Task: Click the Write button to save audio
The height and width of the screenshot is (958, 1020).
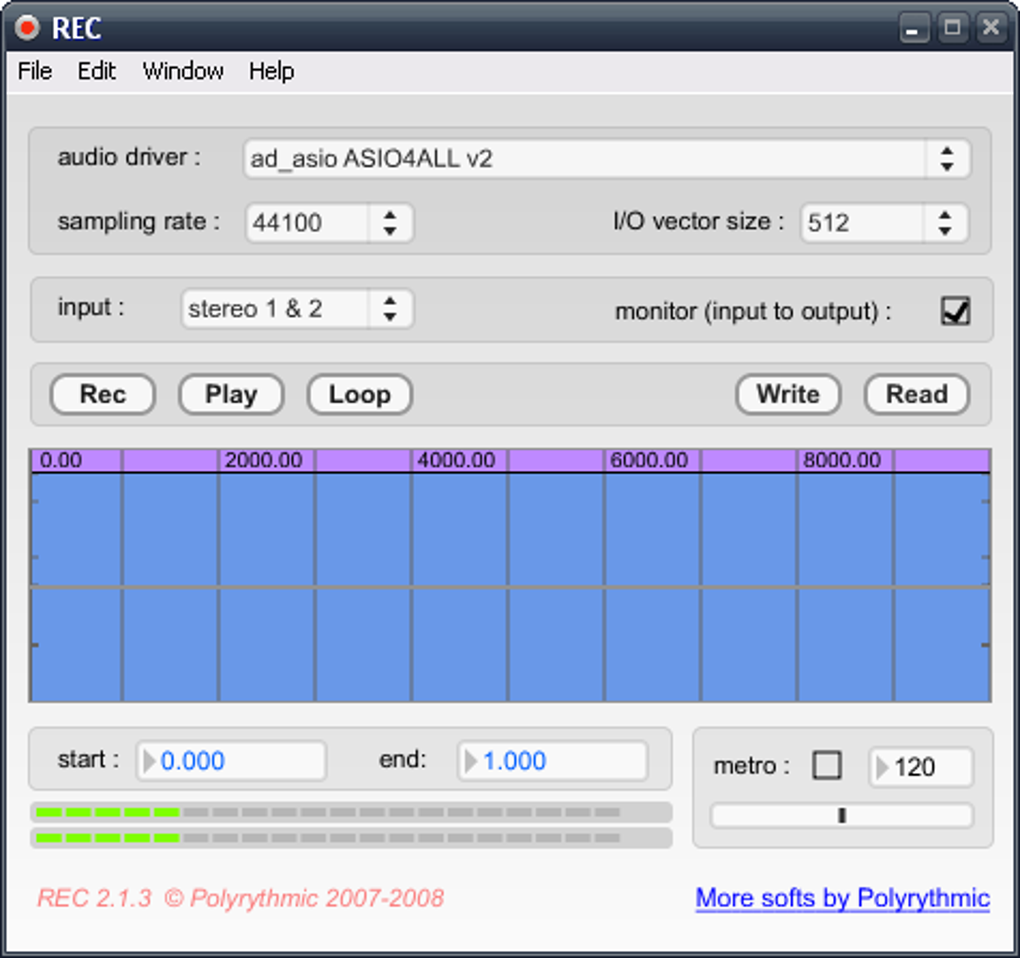Action: [787, 394]
